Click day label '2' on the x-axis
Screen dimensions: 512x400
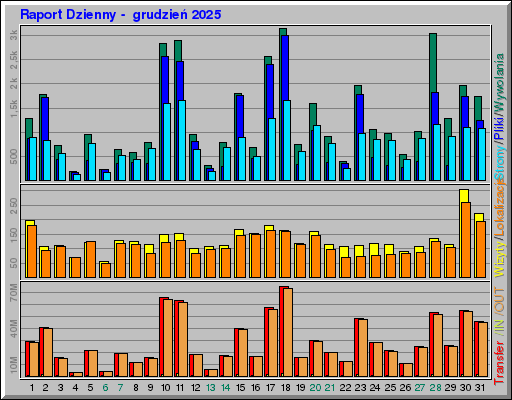45,388
